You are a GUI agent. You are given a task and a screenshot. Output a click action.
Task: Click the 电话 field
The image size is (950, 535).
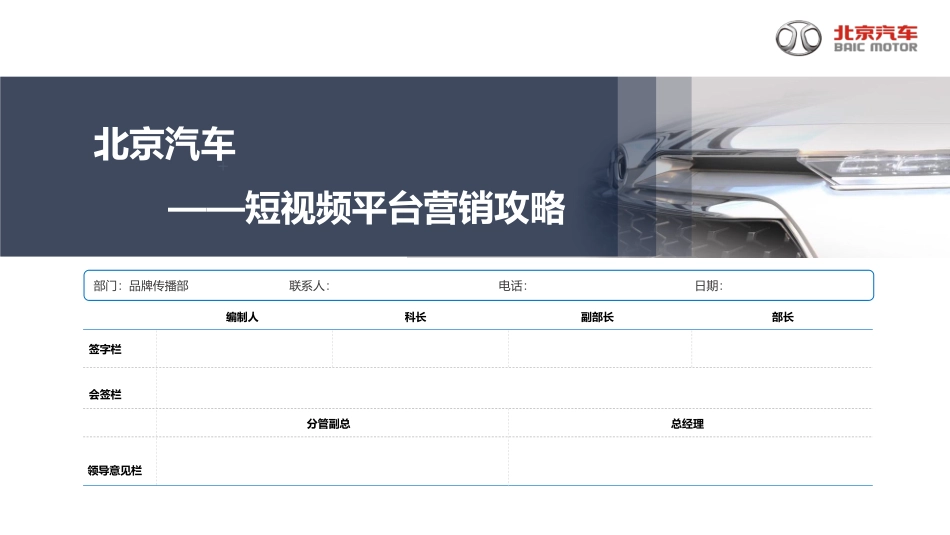(x=512, y=286)
